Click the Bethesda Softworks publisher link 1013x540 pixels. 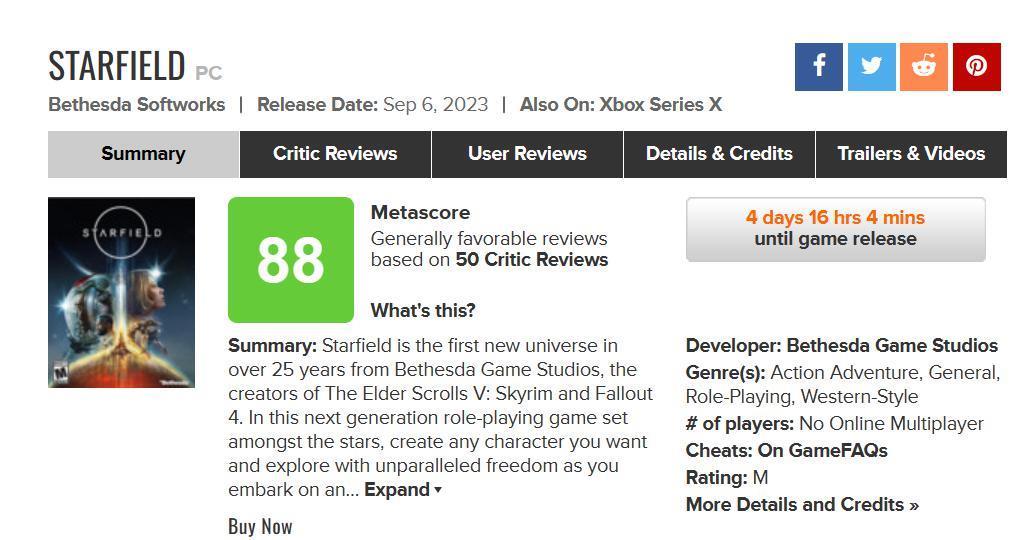point(137,105)
